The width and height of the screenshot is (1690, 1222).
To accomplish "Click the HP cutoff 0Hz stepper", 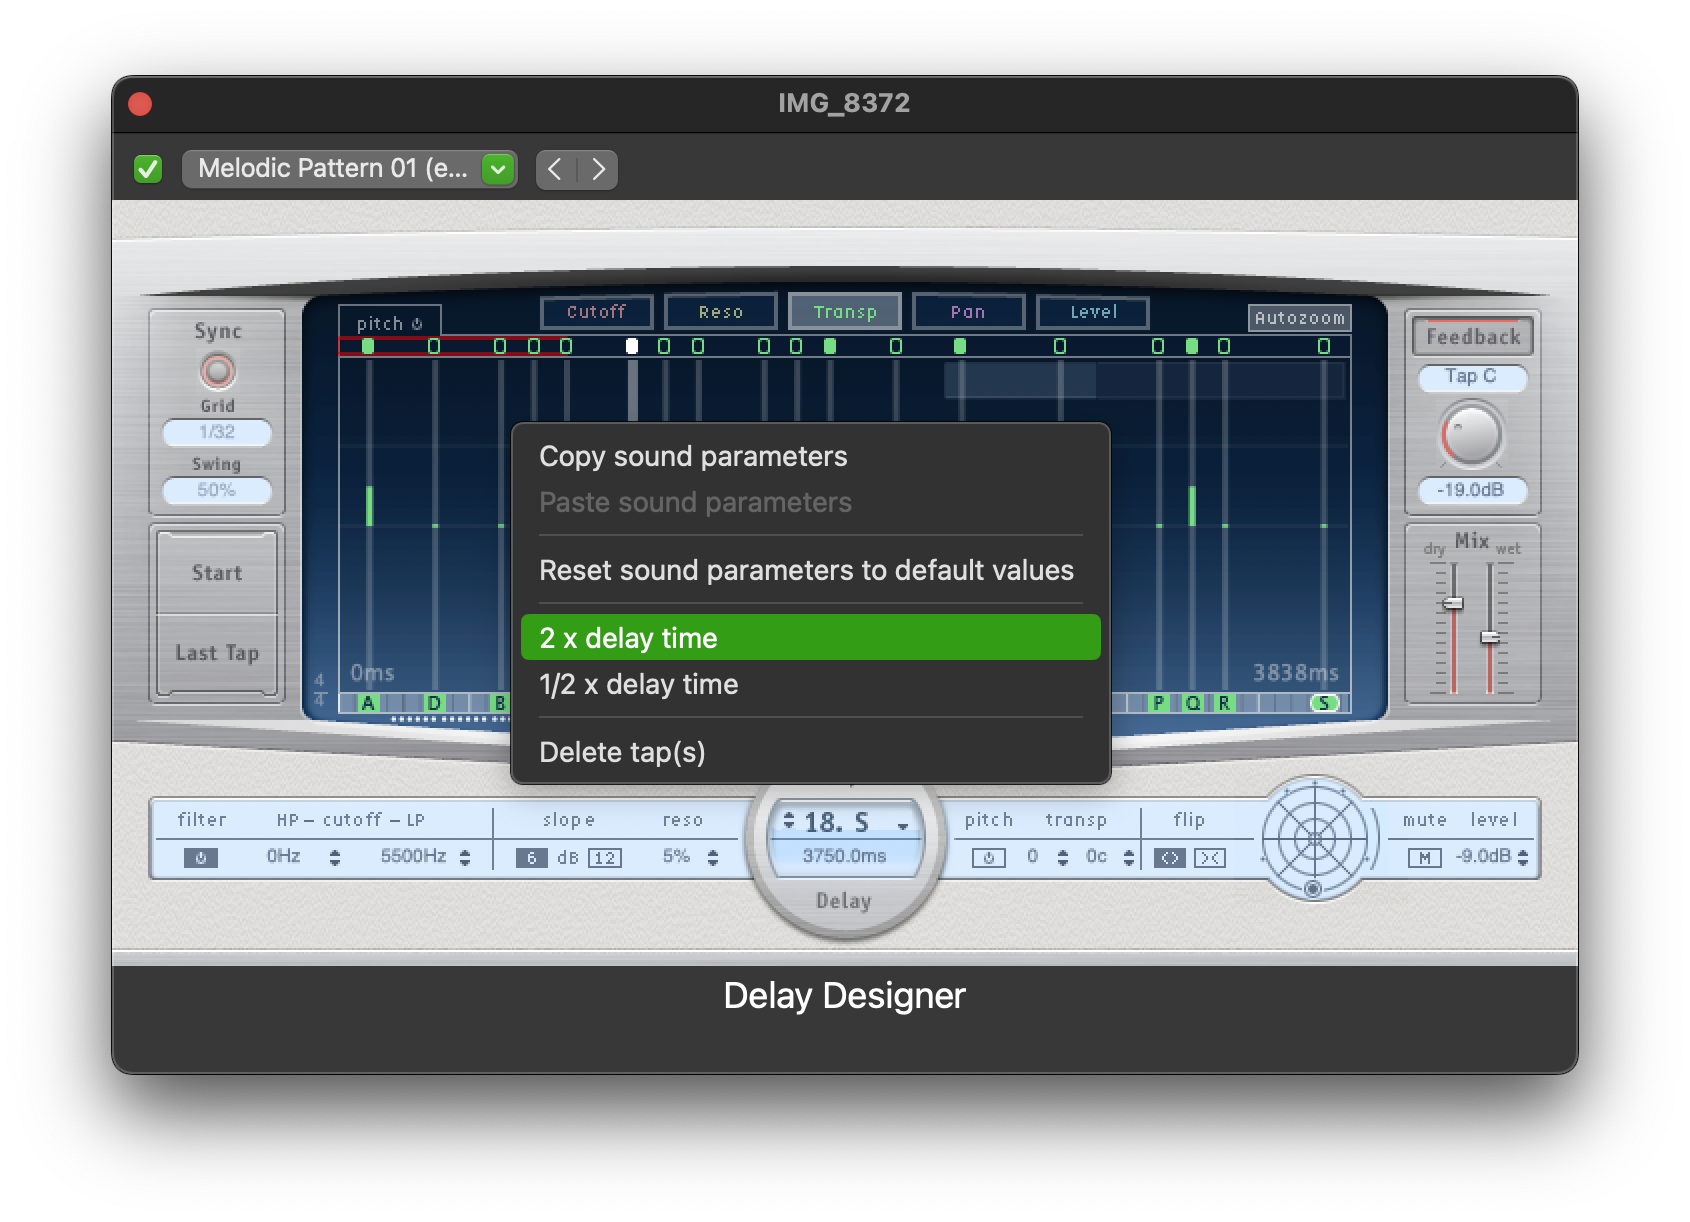I will tap(335, 857).
